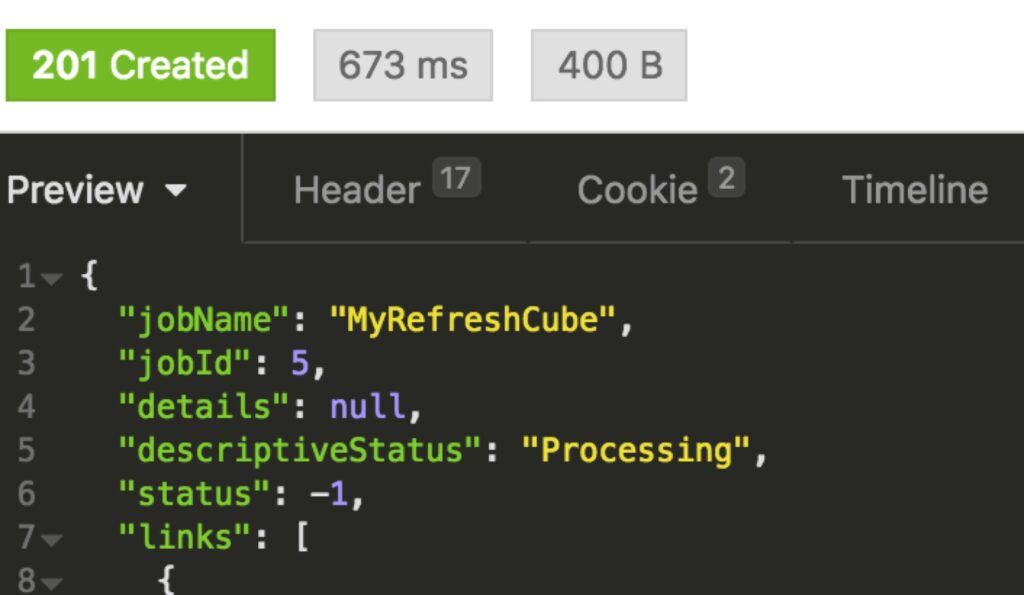Click the "descriptiveStatus" key
The width and height of the screenshot is (1024, 595).
292,450
